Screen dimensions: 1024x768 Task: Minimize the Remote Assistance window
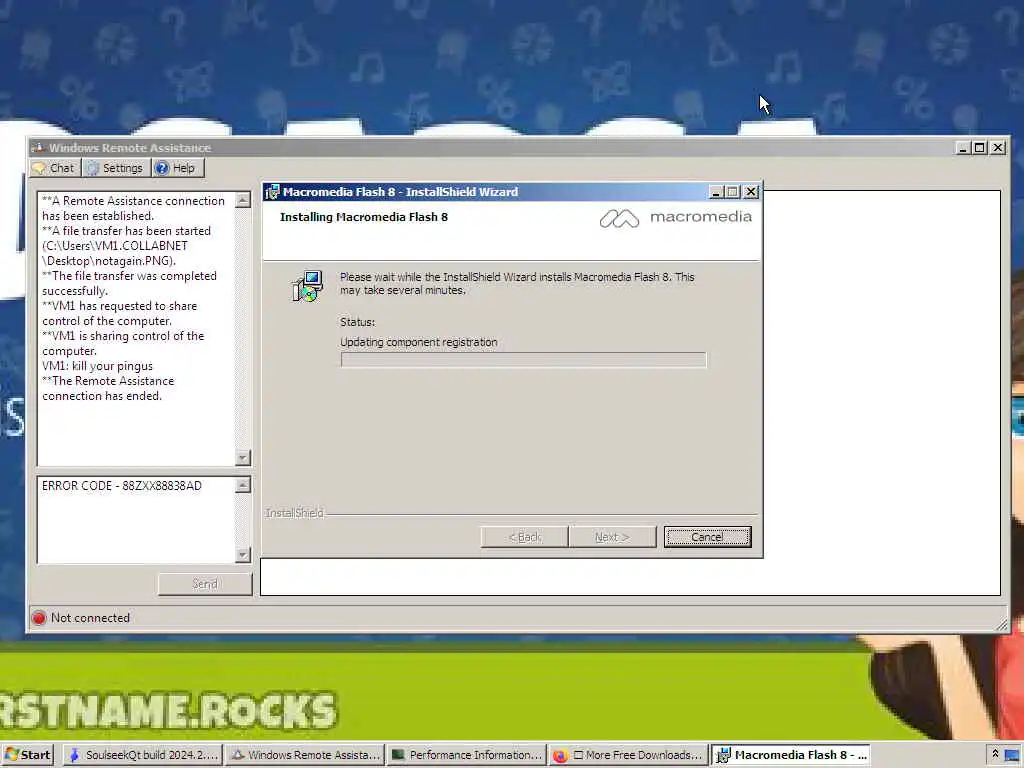(963, 148)
